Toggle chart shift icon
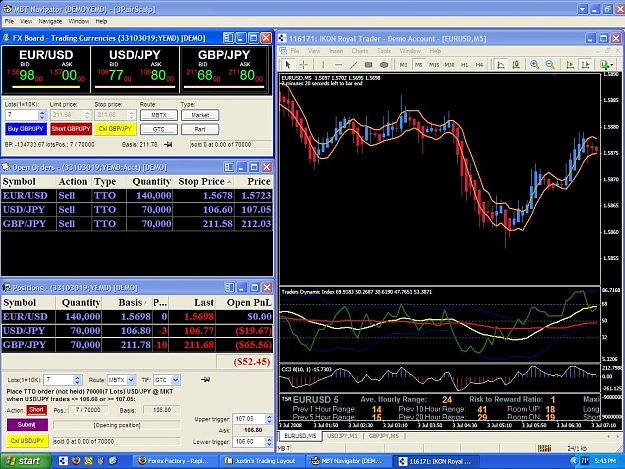 (x=585, y=65)
